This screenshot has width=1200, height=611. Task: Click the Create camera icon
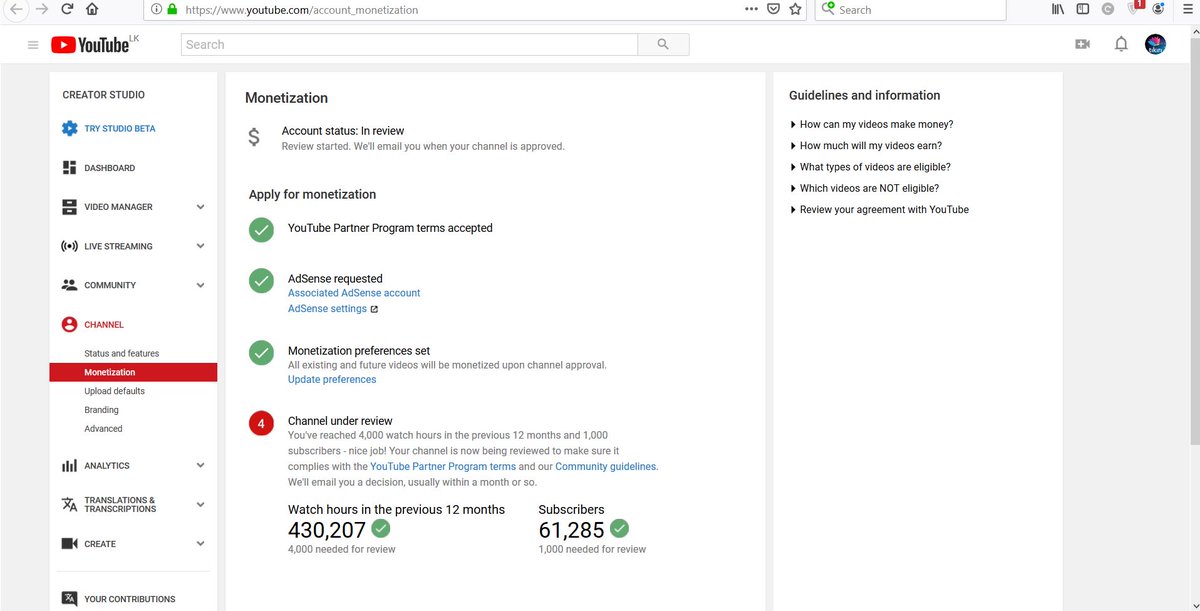coord(69,544)
